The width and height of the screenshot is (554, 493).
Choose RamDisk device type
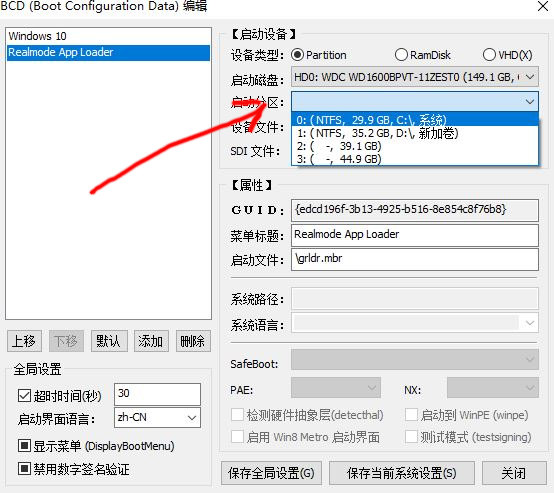(401, 55)
